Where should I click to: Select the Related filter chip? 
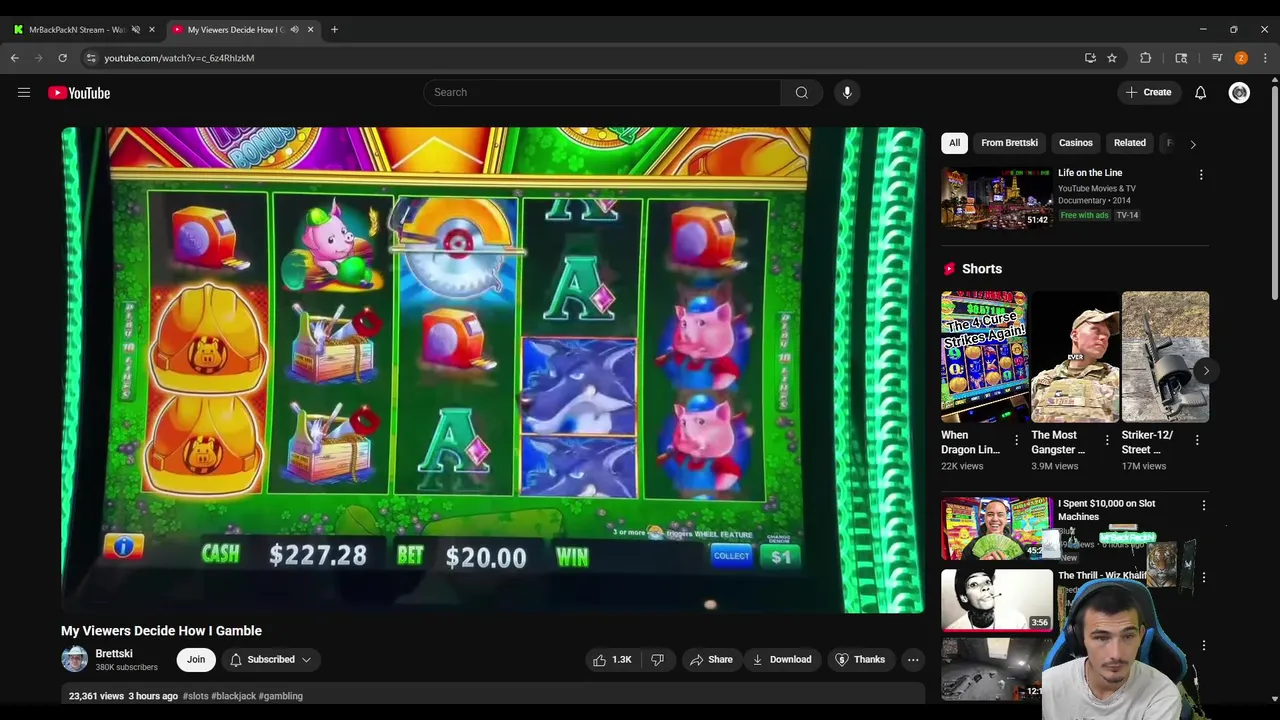[1130, 143]
